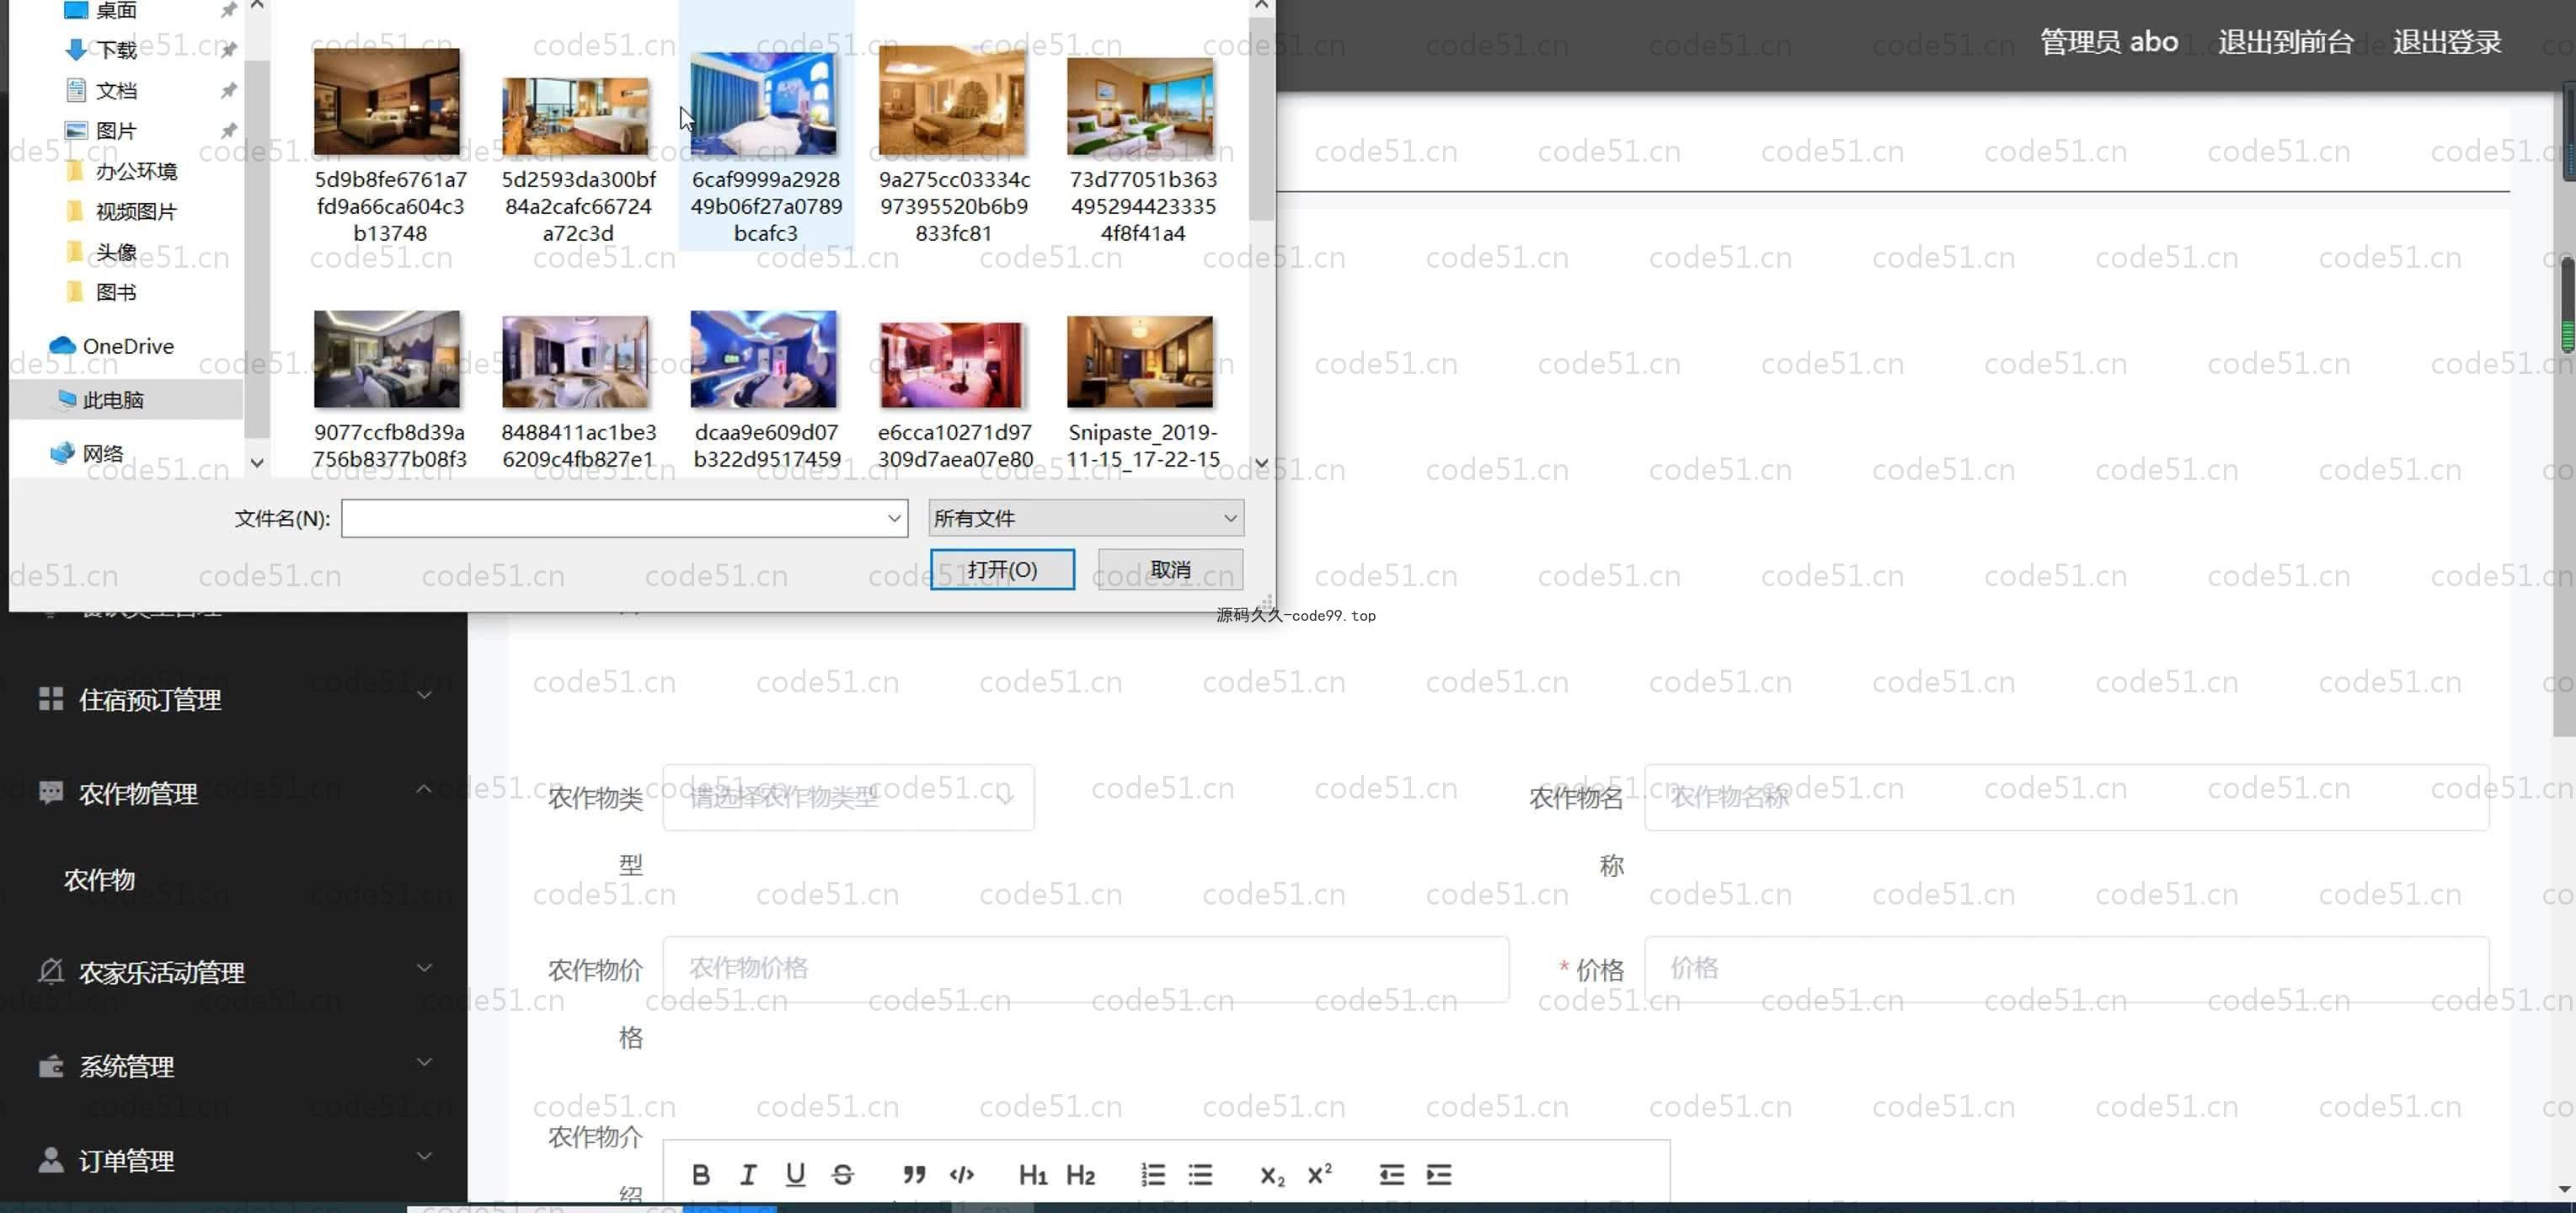Open the filename history dropdown arrow
This screenshot has width=2576, height=1213.
click(x=894, y=518)
